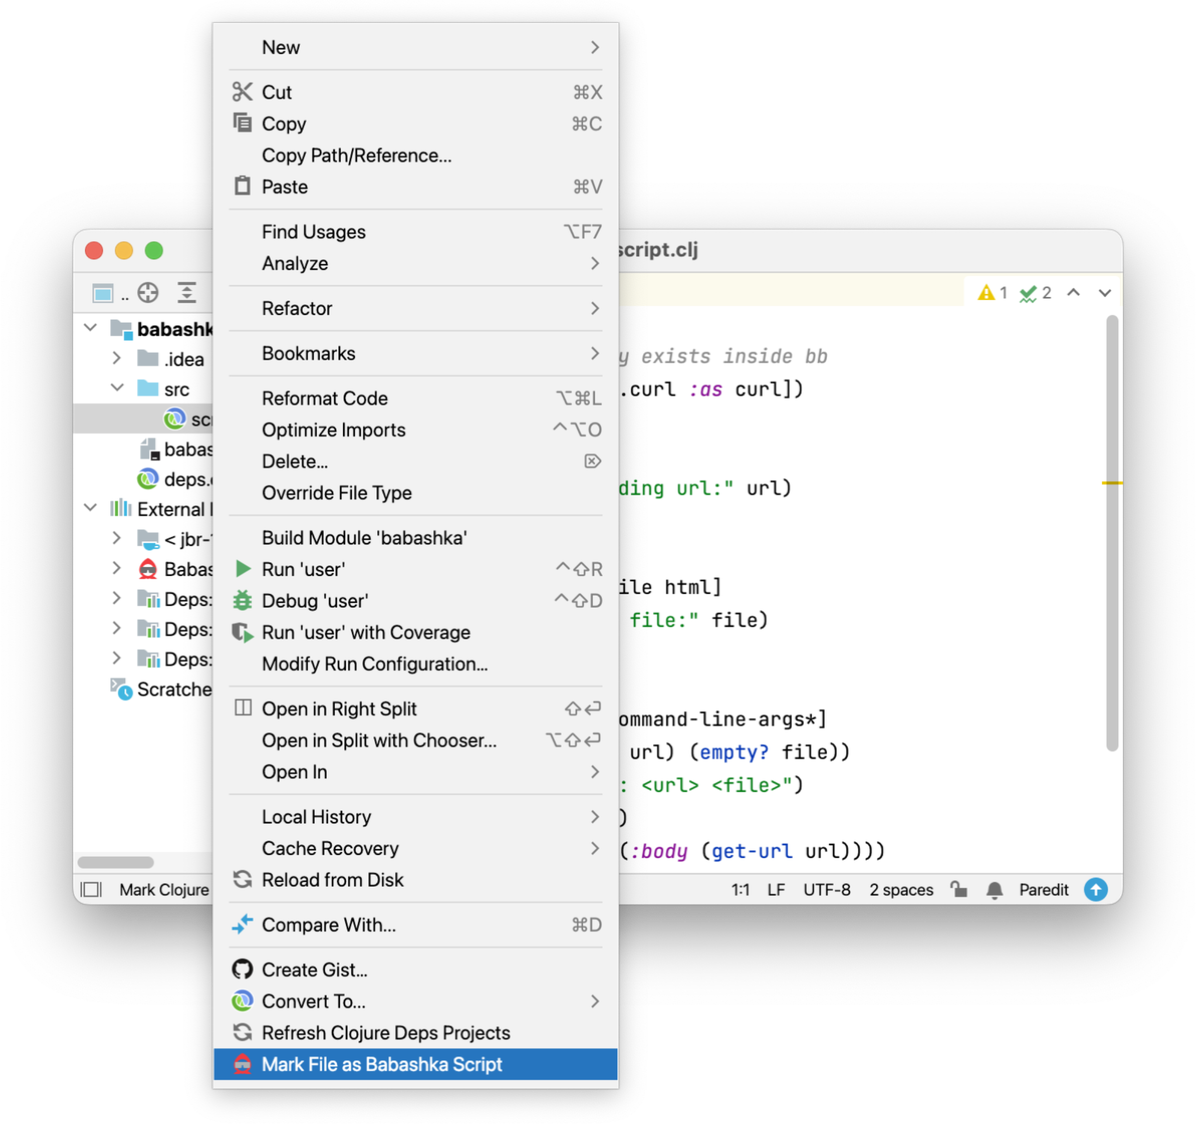This screenshot has width=1196, height=1124.
Task: Click the Open in Right Split icon
Action: pyautogui.click(x=243, y=708)
